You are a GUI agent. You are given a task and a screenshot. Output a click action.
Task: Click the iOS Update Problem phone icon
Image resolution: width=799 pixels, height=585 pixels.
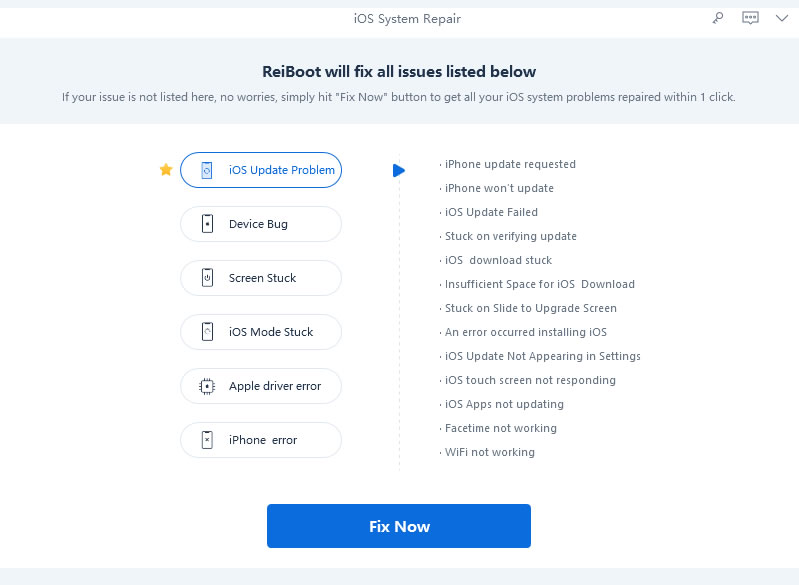click(x=207, y=170)
